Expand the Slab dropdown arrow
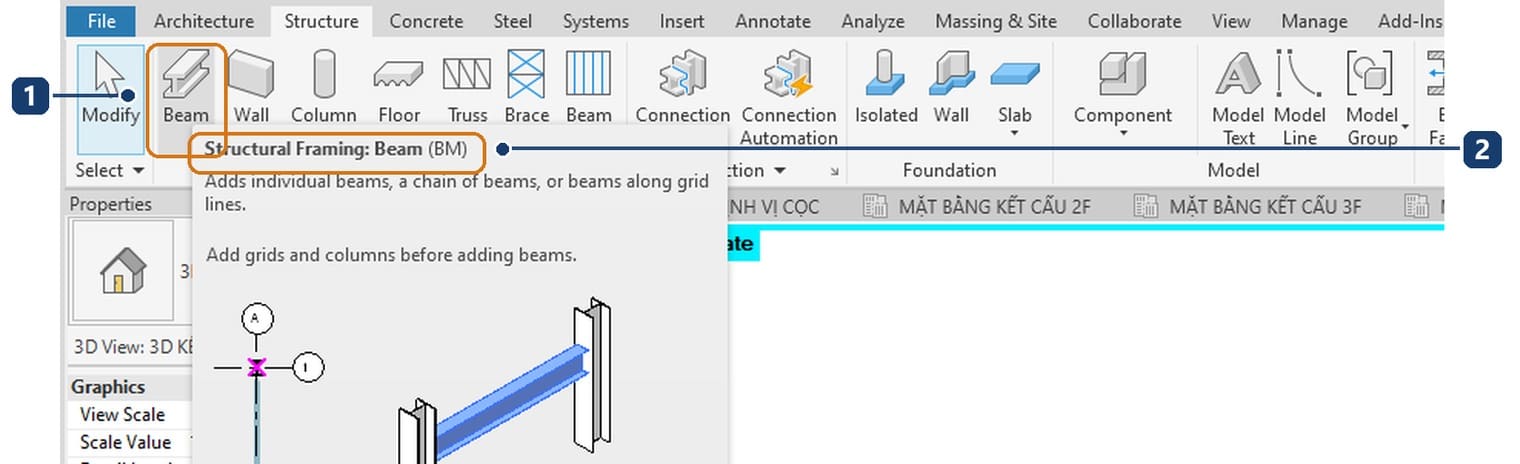The width and height of the screenshot is (1520, 464). (x=1015, y=135)
